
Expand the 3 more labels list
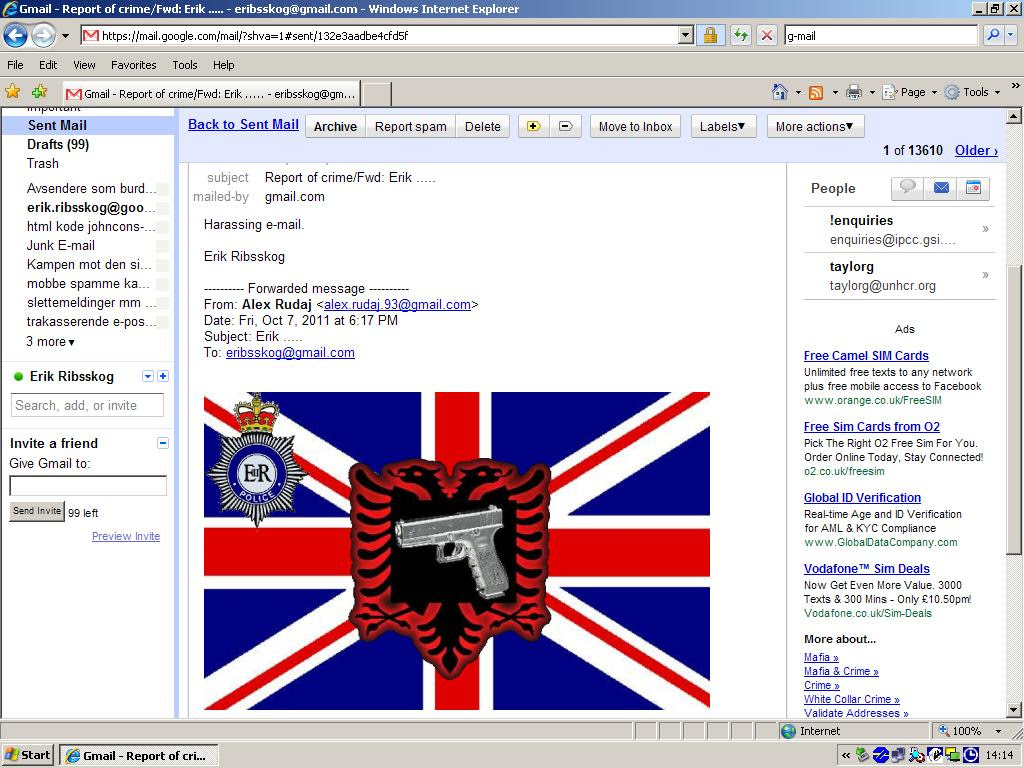[x=50, y=342]
